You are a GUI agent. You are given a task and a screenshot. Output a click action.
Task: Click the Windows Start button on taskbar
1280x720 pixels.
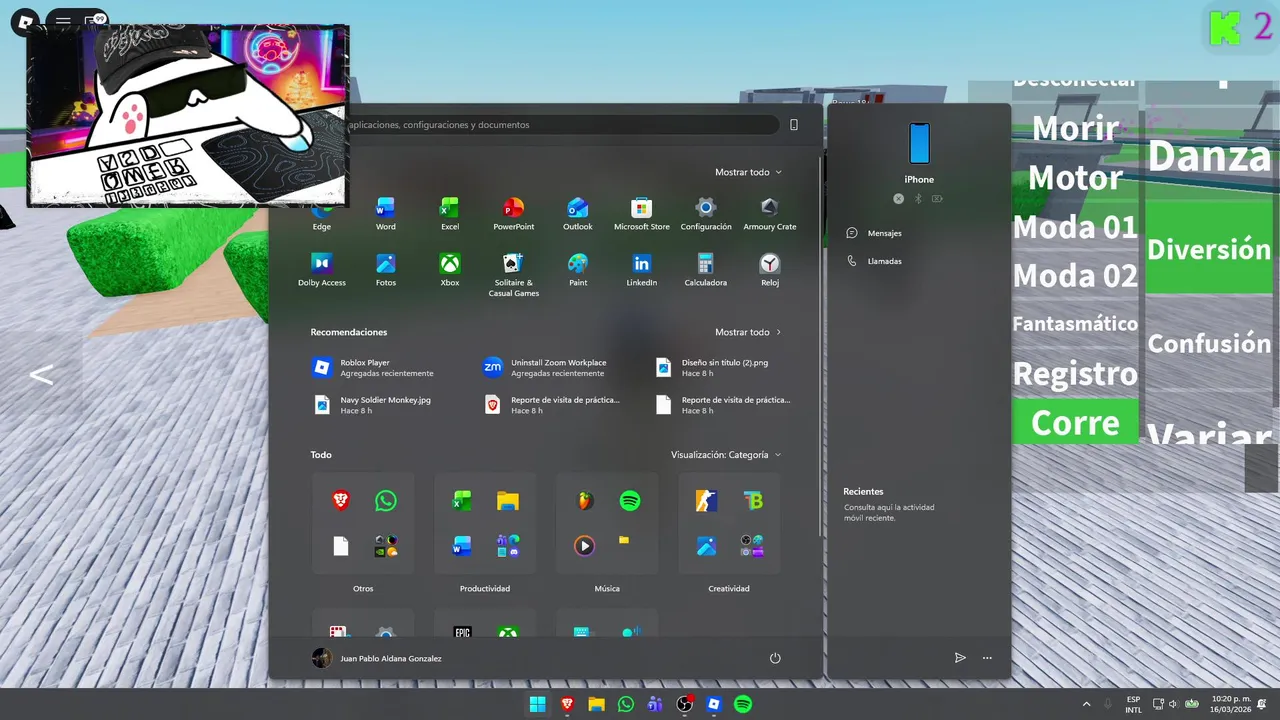pyautogui.click(x=537, y=704)
